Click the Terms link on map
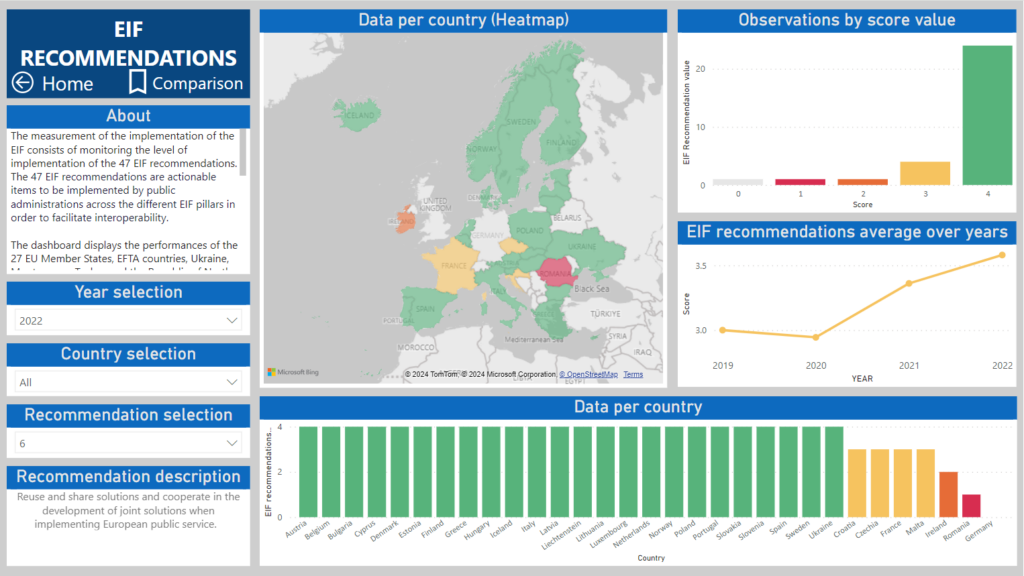Viewport: 1024px width, 576px height. [x=633, y=374]
